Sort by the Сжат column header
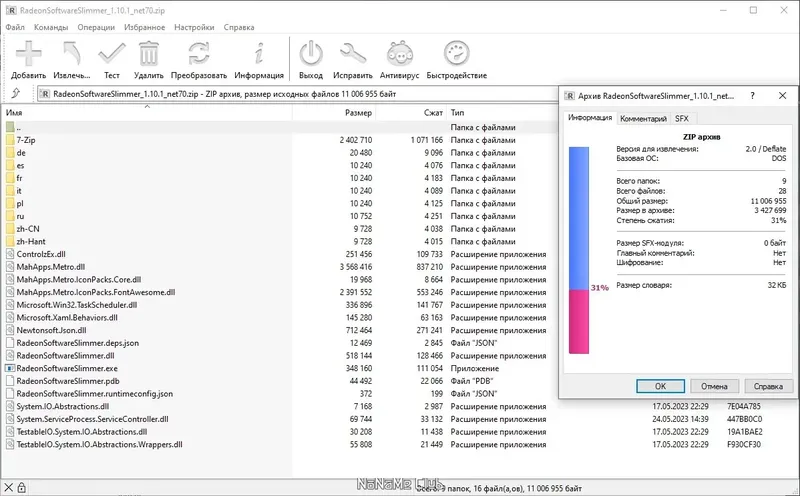Image resolution: width=800 pixels, height=496 pixels. click(x=411, y=112)
